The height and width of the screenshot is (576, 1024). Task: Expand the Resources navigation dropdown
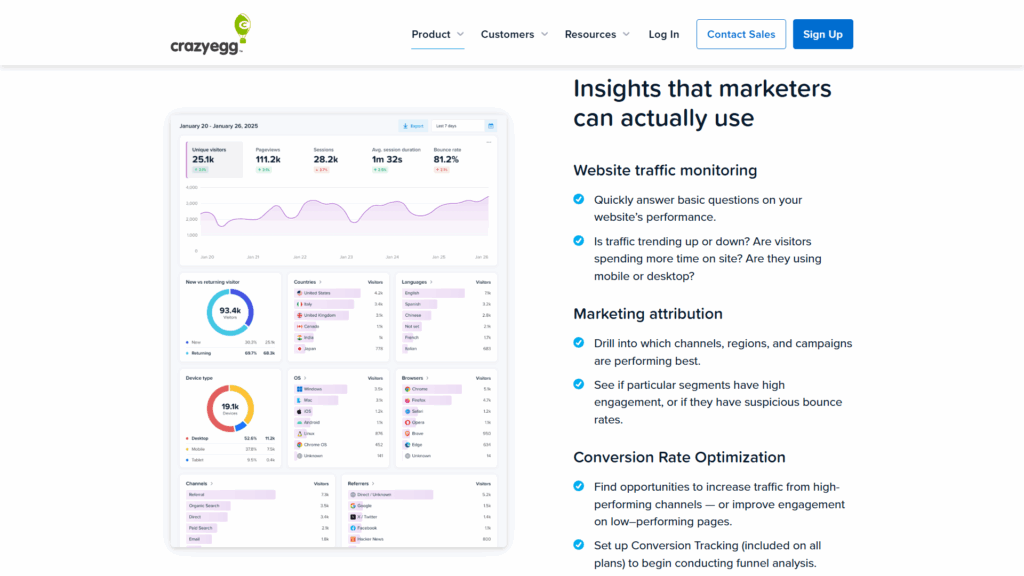[597, 34]
